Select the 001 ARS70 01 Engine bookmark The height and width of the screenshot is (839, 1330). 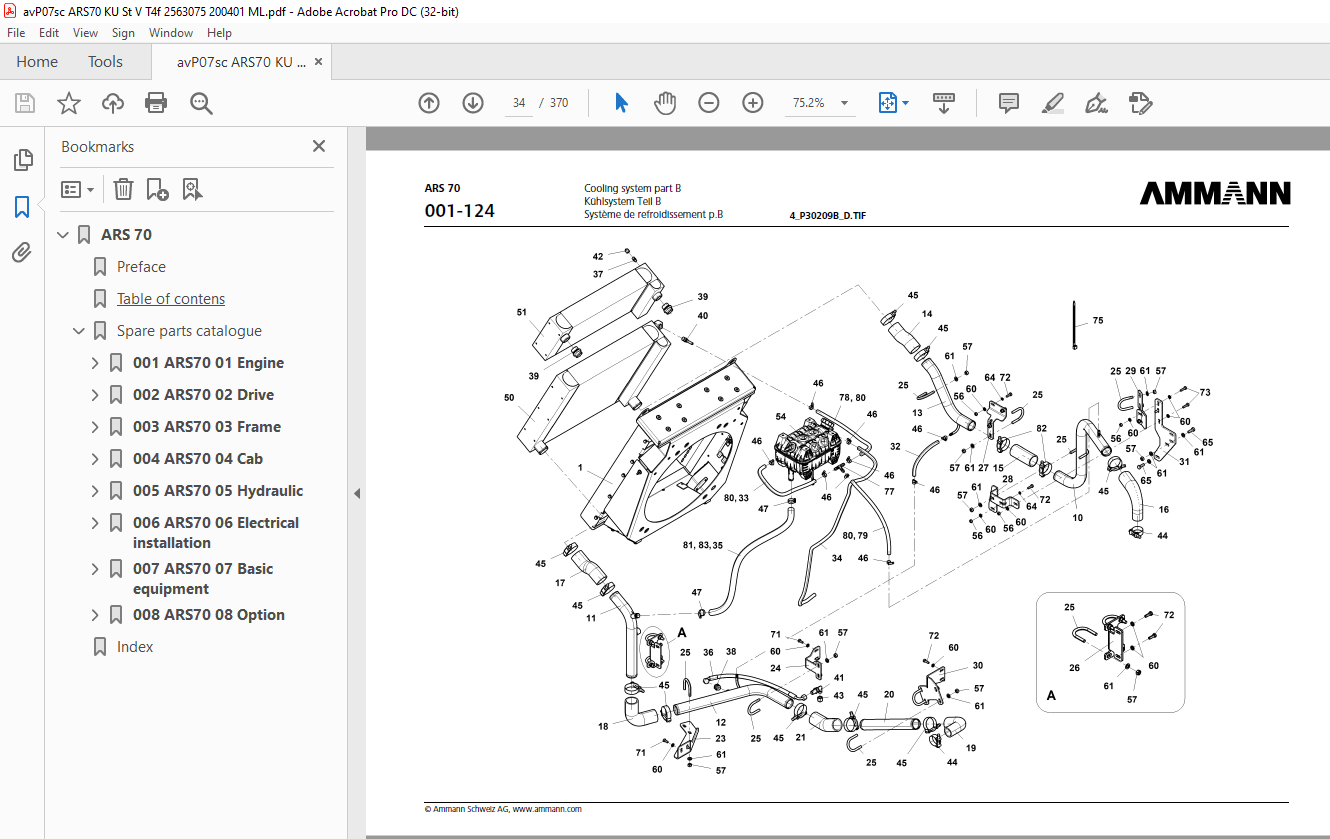208,363
